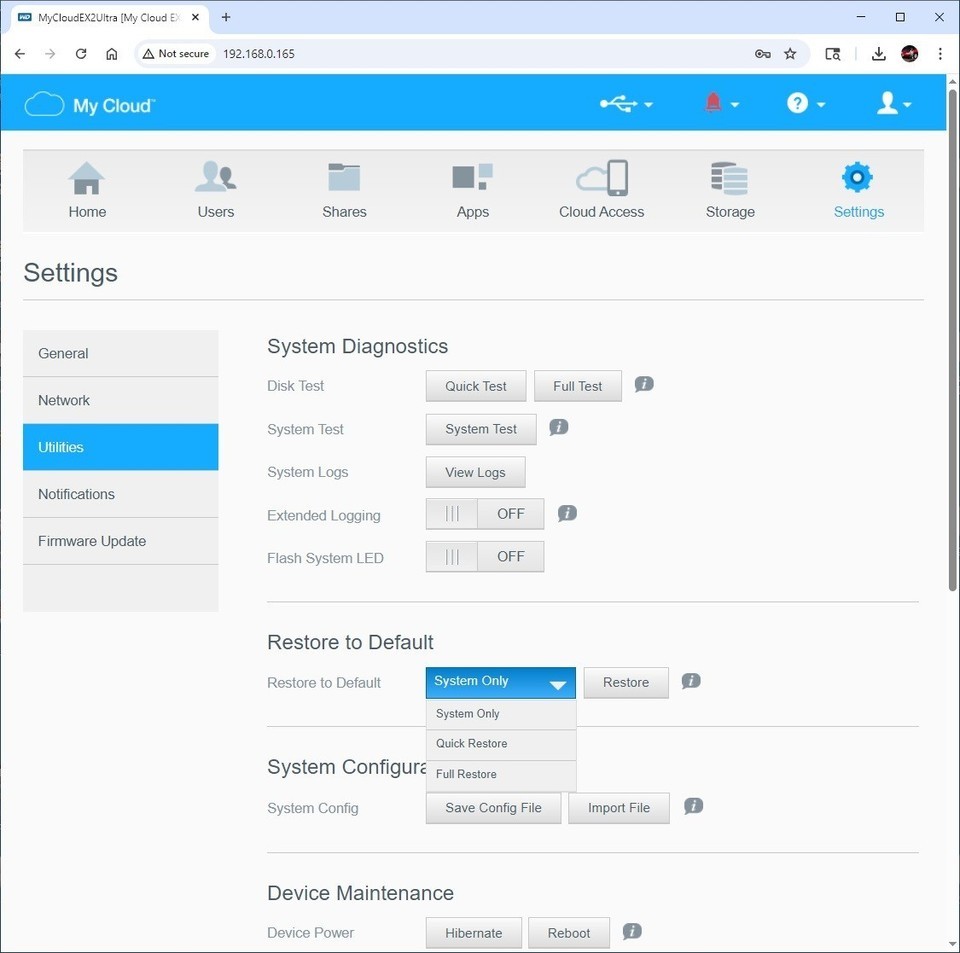This screenshot has height=953, width=960.
Task: Enable the Flash System LED switch
Action: tap(484, 557)
